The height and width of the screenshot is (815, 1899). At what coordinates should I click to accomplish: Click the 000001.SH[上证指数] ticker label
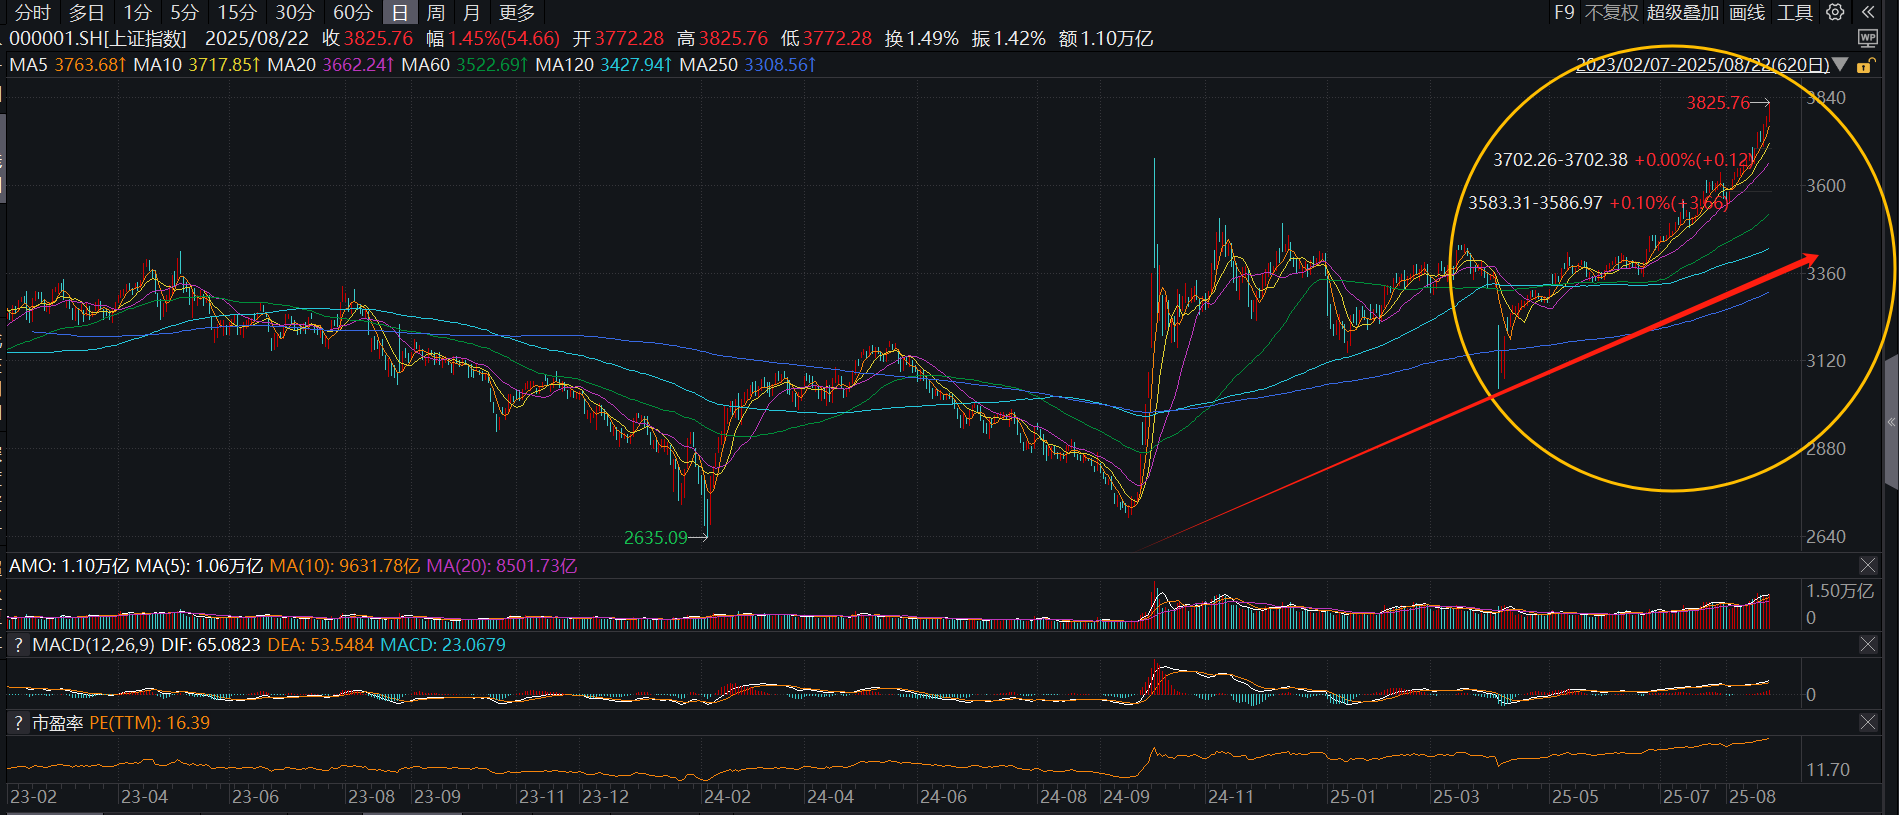(98, 38)
